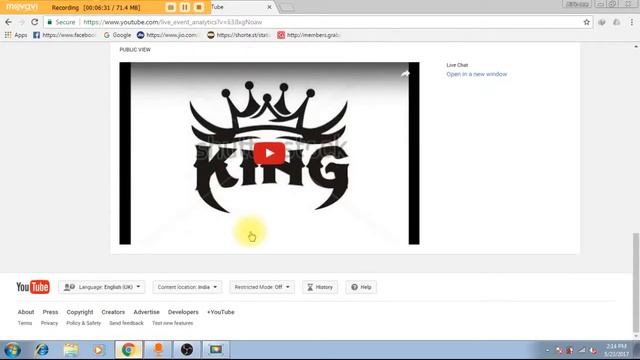Open the orange app in taskbar
The width and height of the screenshot is (640, 360).
coord(158,350)
